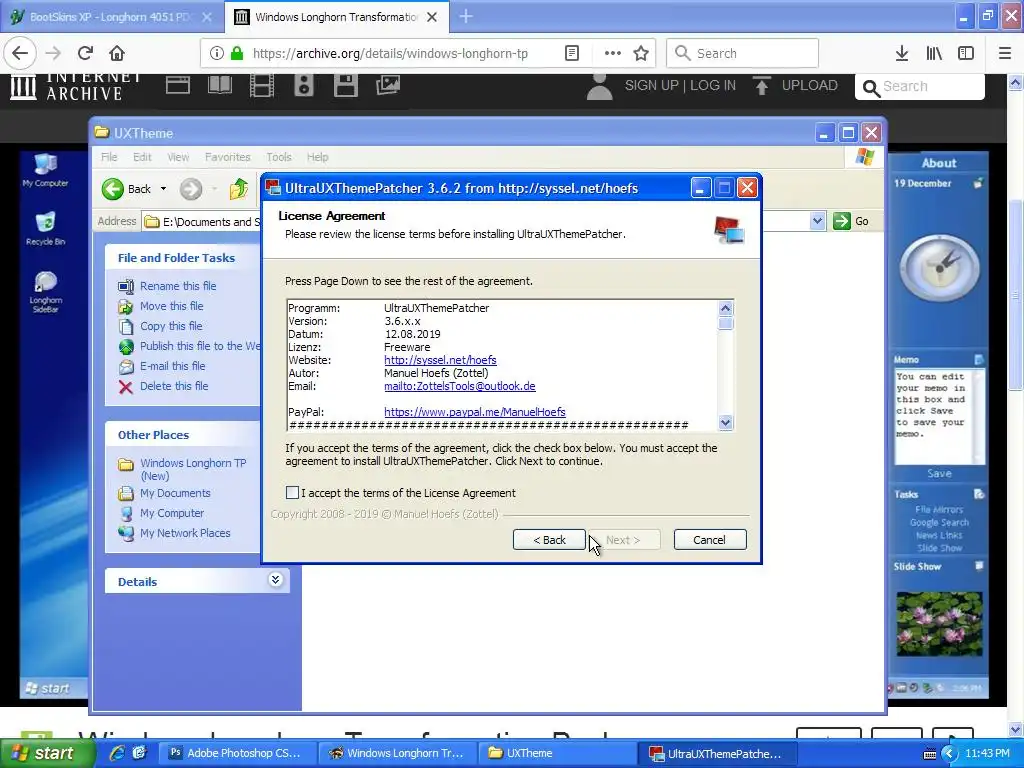Screen dimensions: 1024x768
Task: Click the license text scroll down arrow
Action: 726,423
